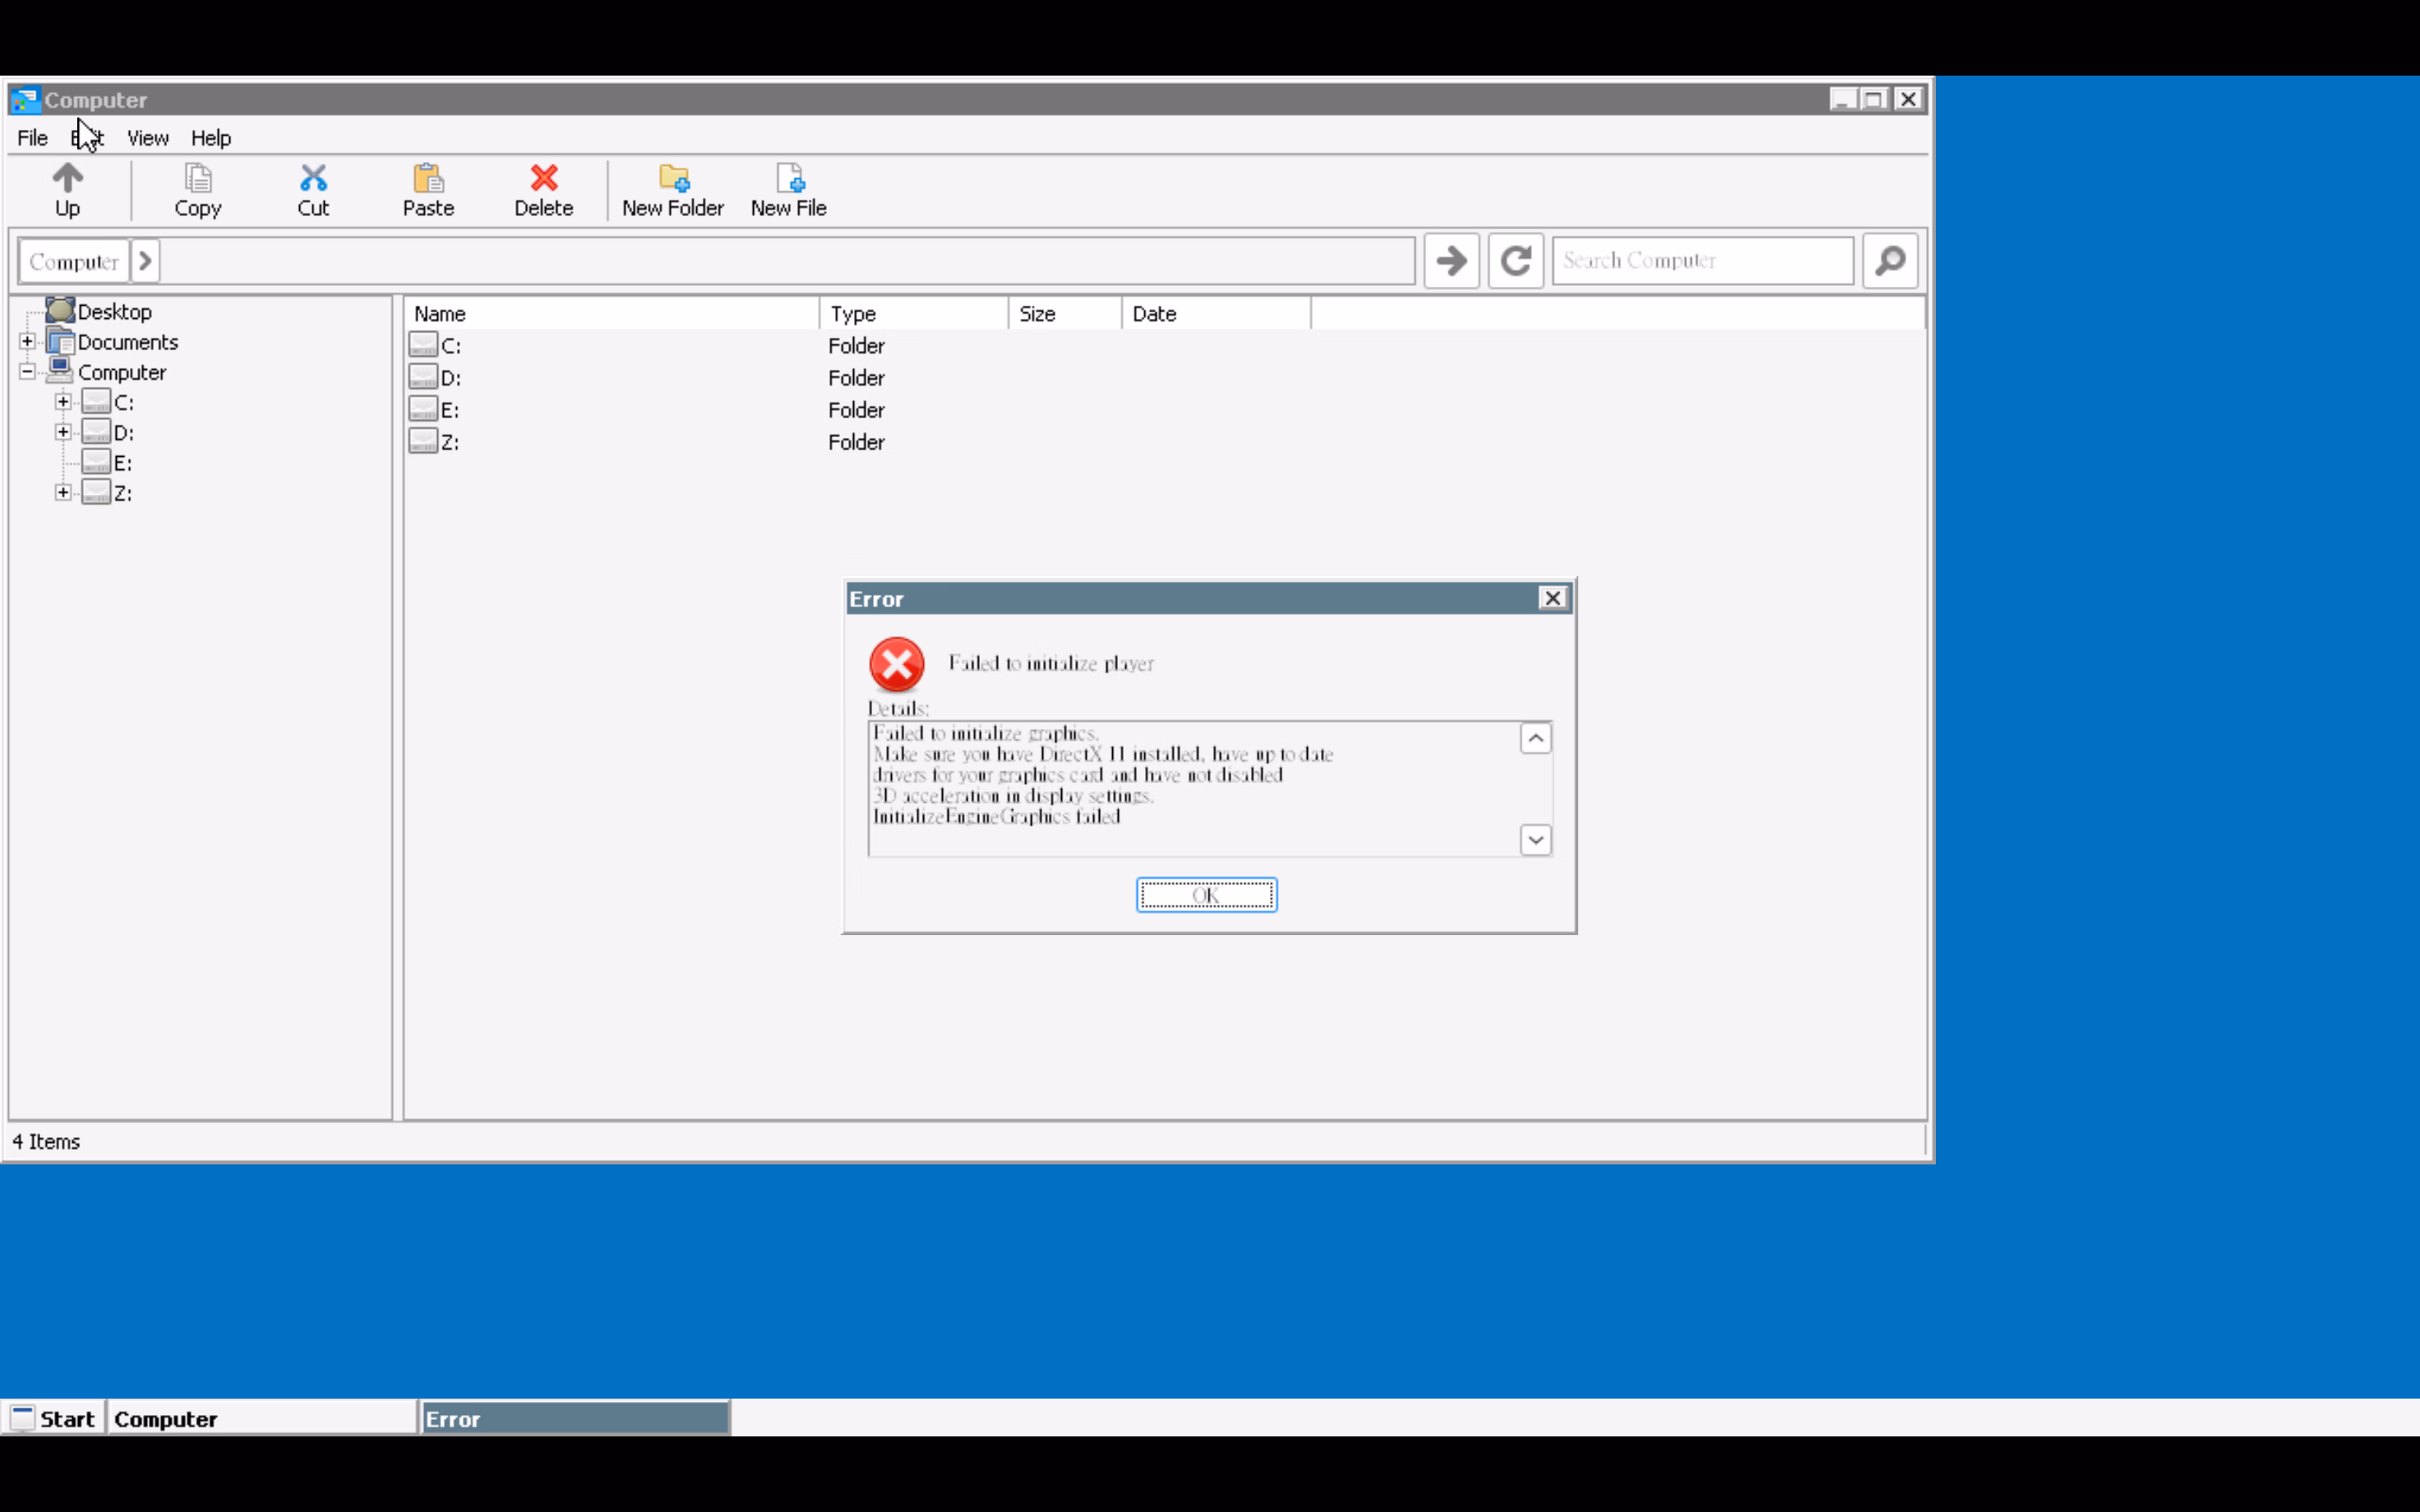Click the Copy toolbar icon
Screen dimensions: 2420x1512
pos(197,179)
